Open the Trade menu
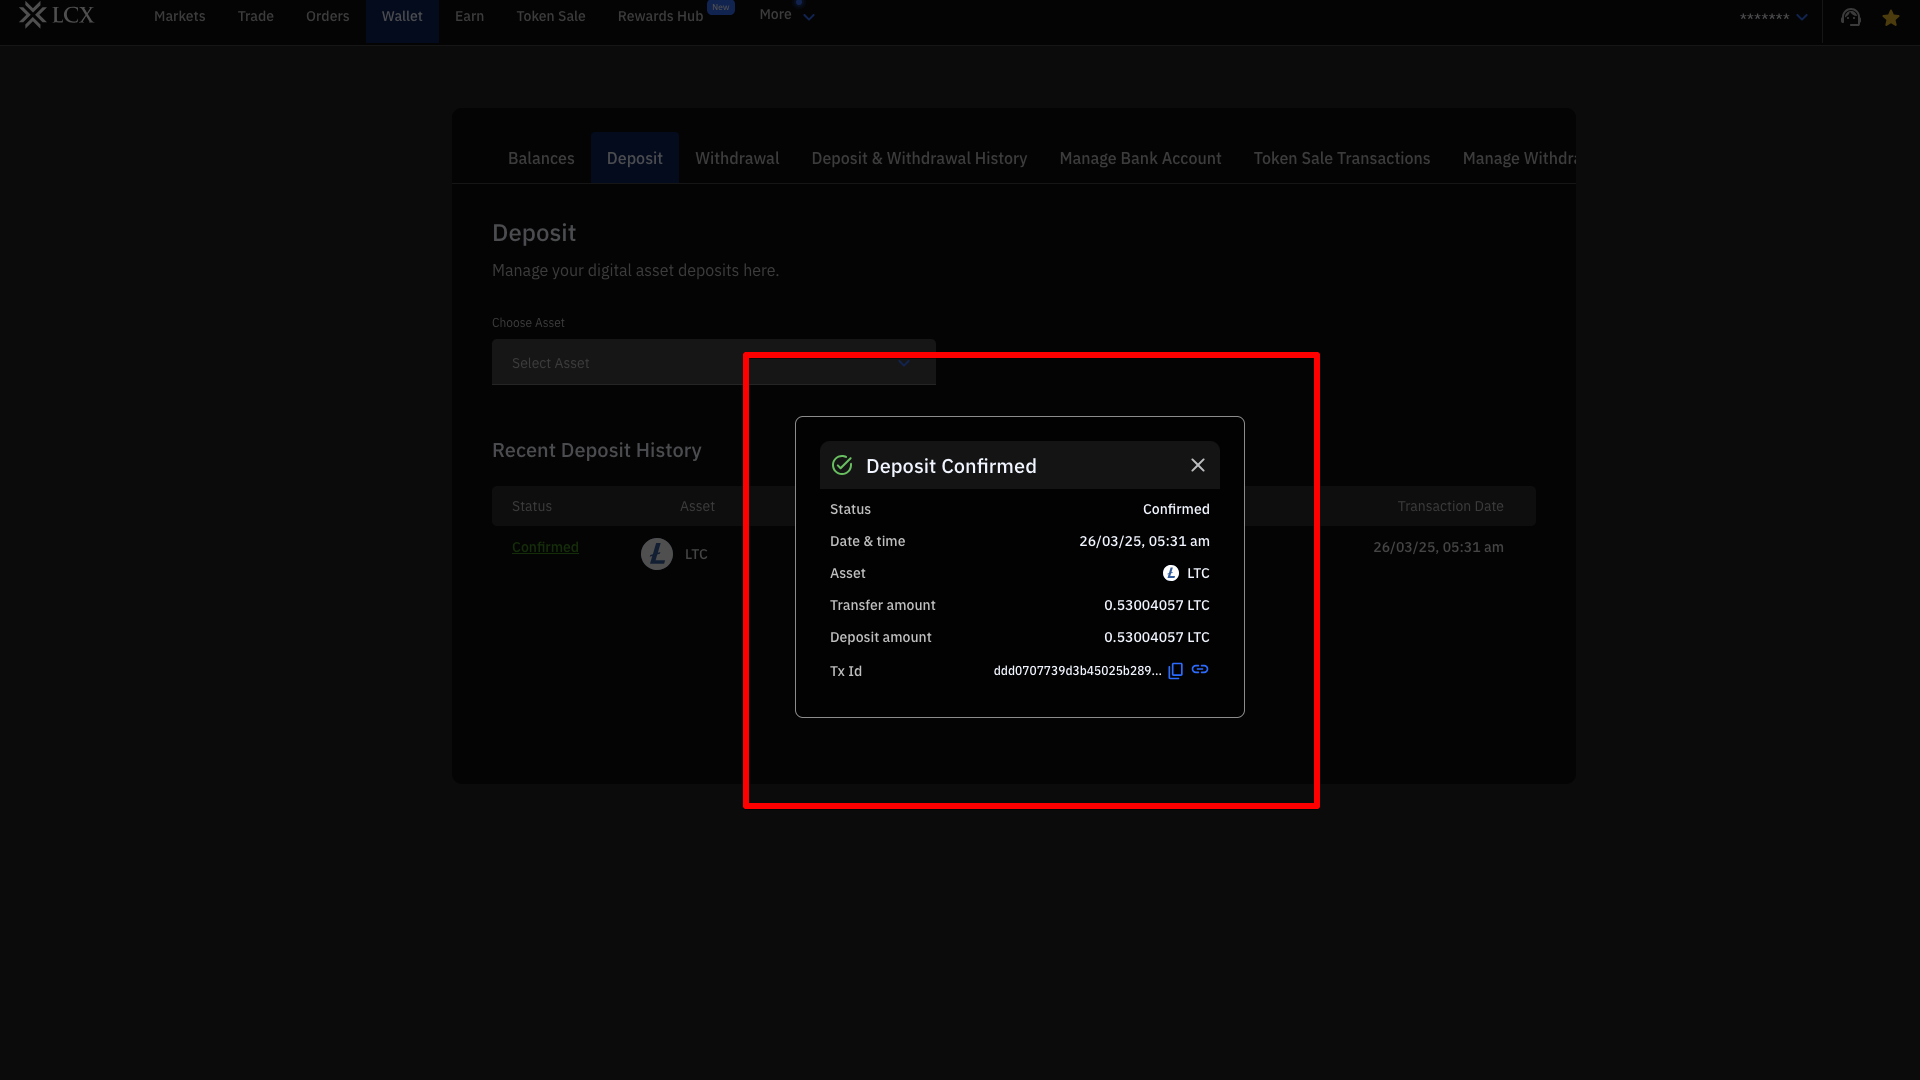The image size is (1920, 1080). click(256, 16)
